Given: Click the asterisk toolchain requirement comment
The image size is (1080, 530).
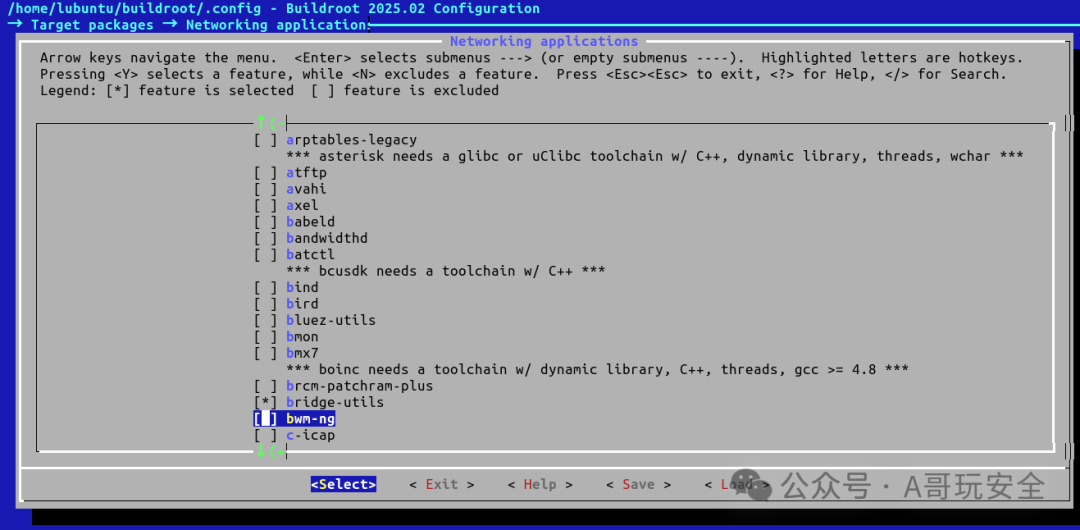Looking at the screenshot, I should (655, 156).
